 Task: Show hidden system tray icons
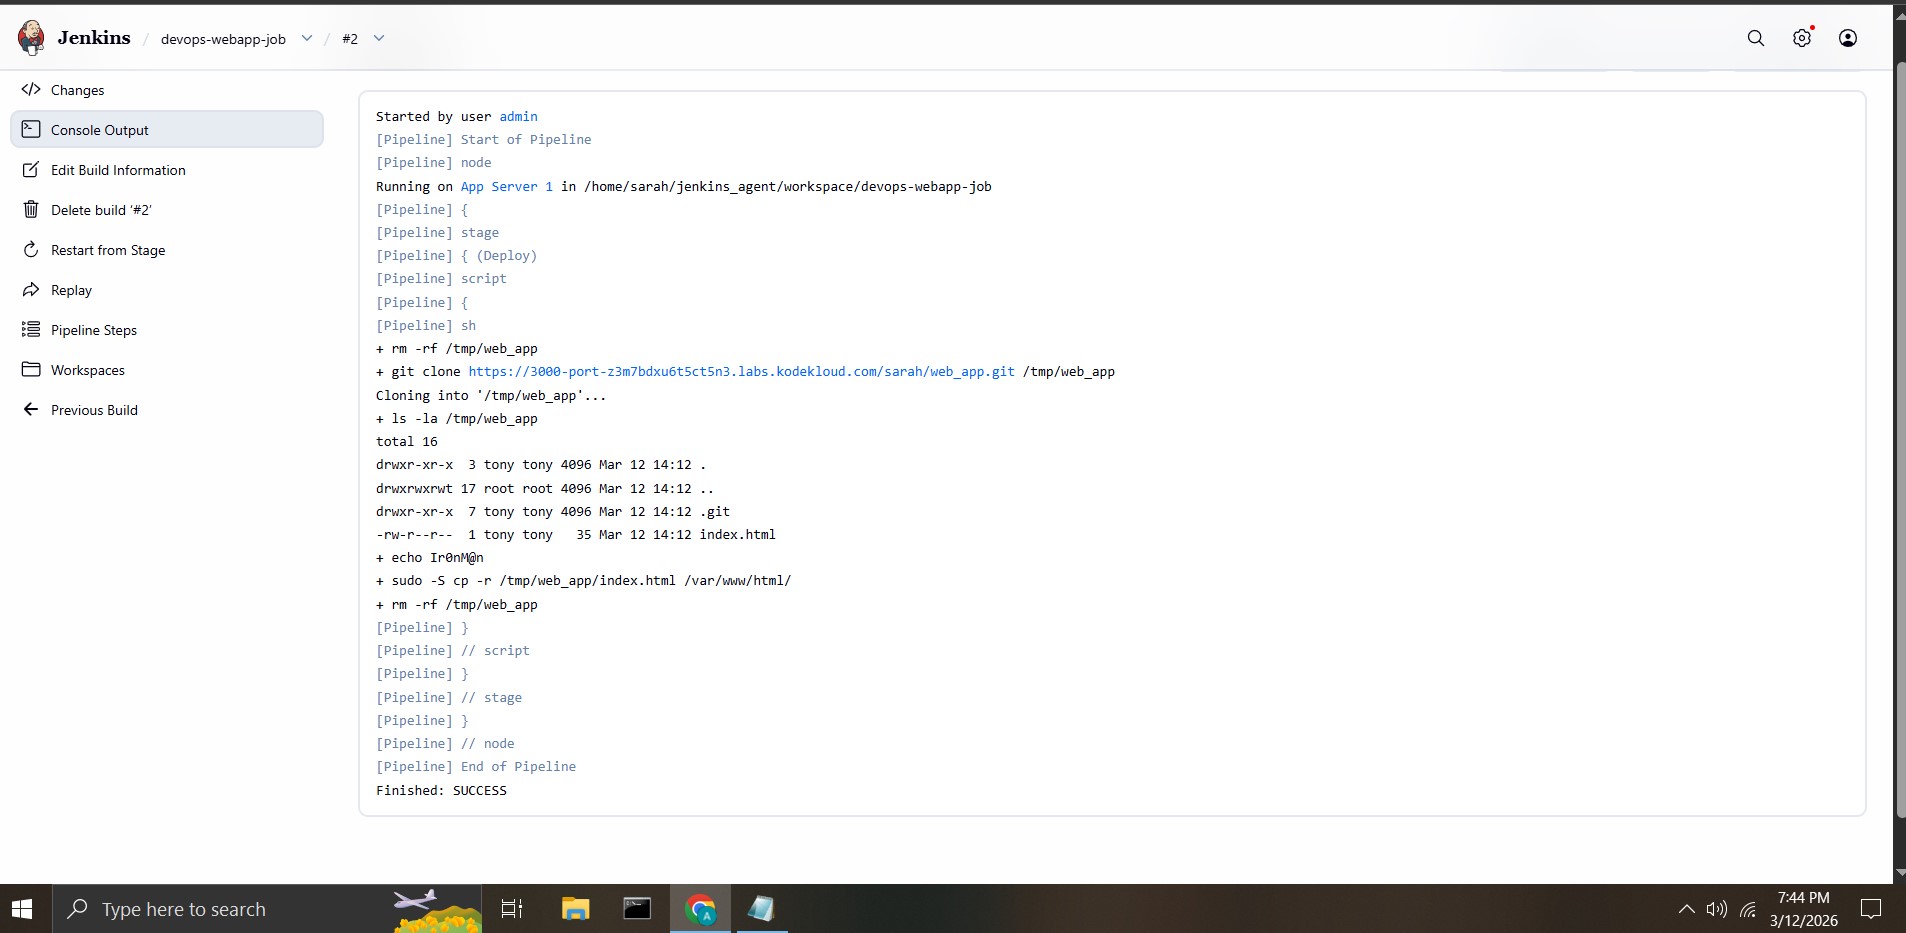[x=1686, y=909]
